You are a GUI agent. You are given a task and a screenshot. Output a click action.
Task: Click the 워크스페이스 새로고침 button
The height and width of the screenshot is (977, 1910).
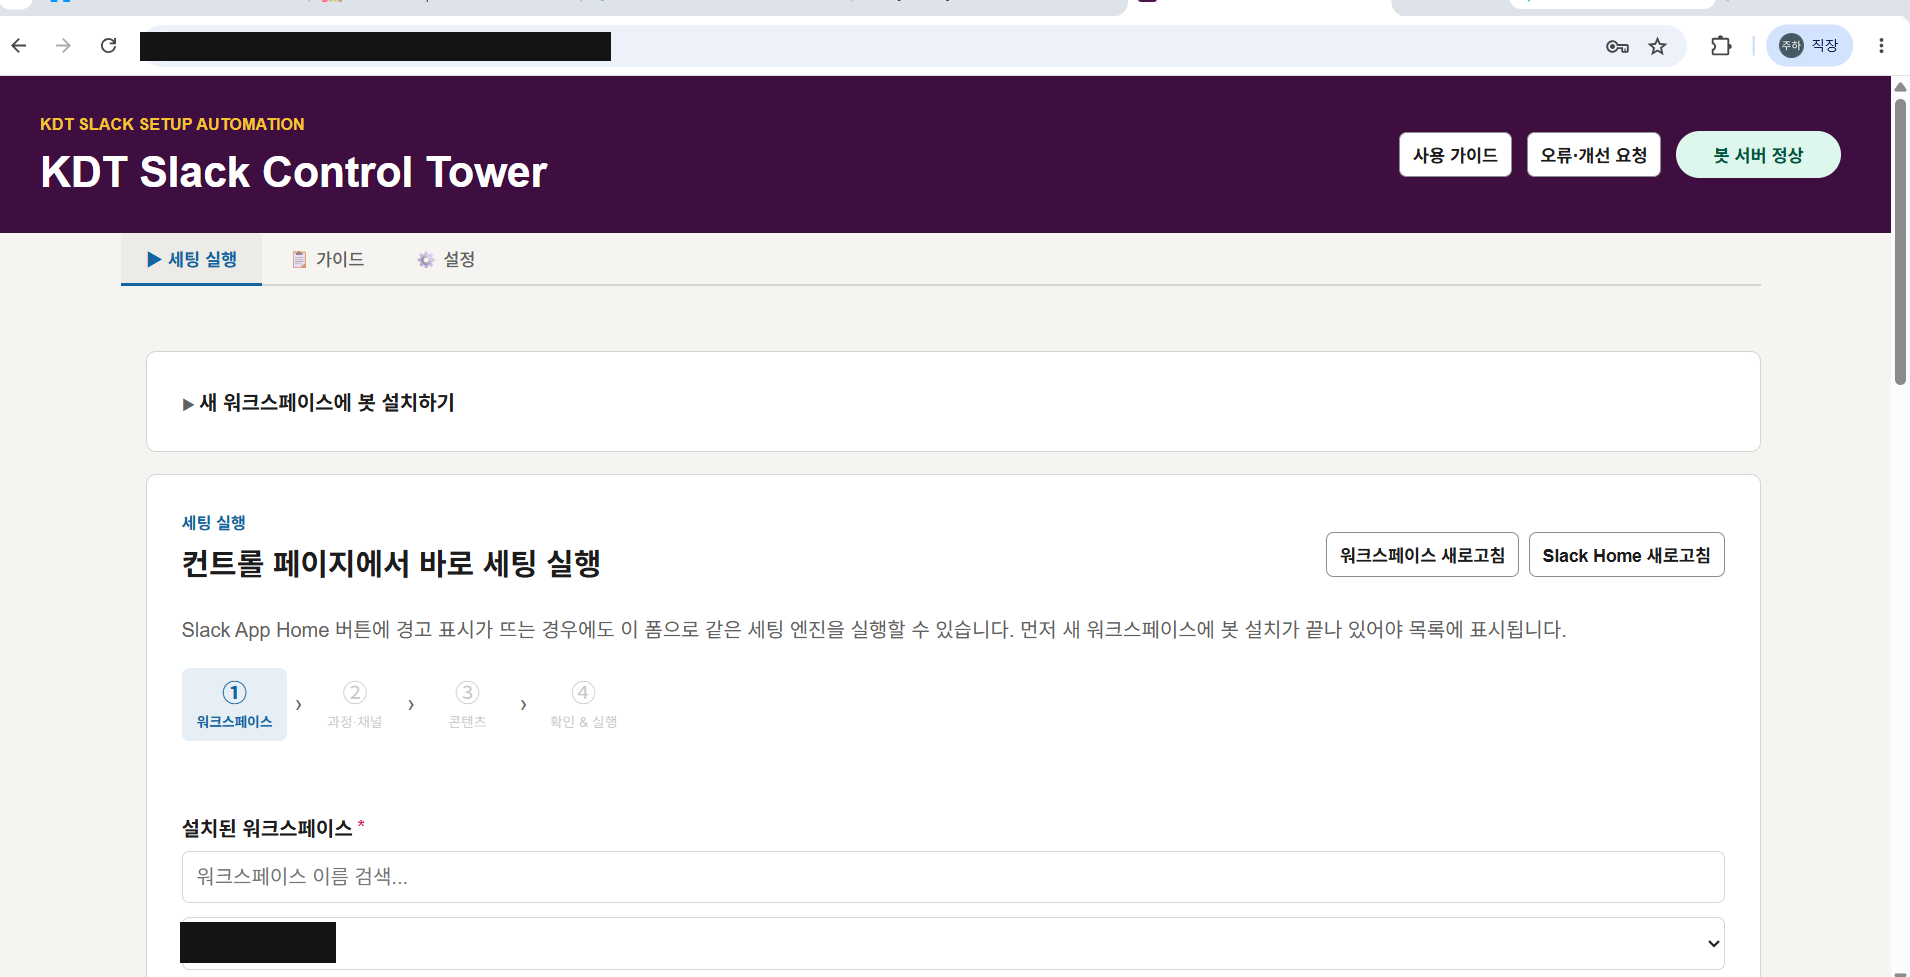[x=1422, y=555]
